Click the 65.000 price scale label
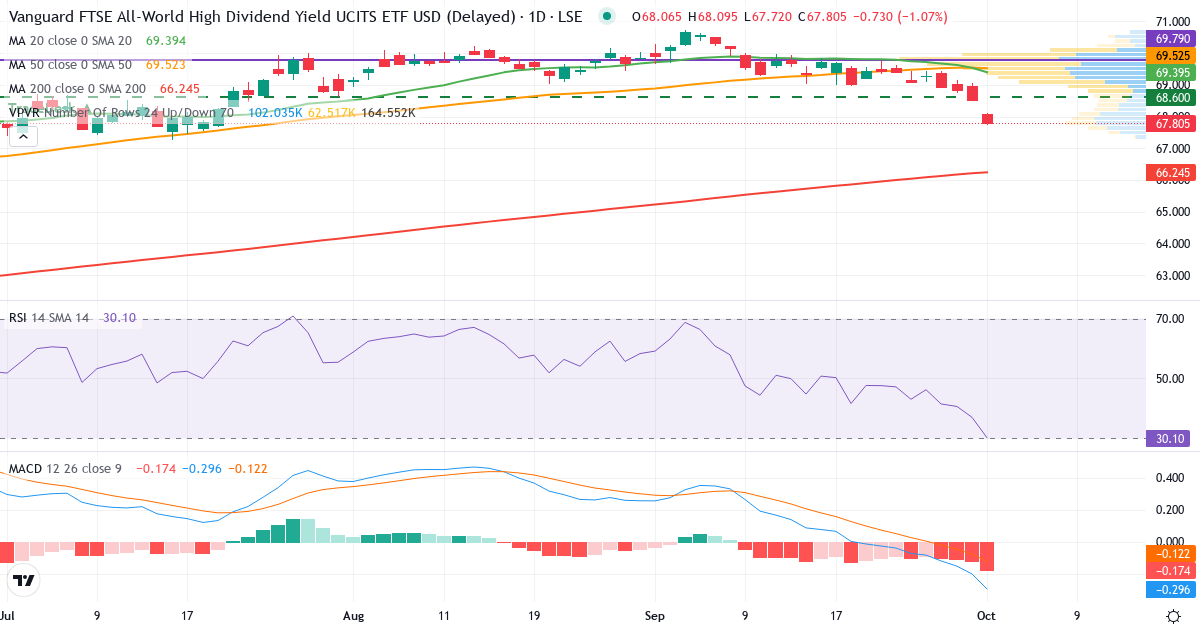The width and height of the screenshot is (1200, 630). pyautogui.click(x=1171, y=212)
